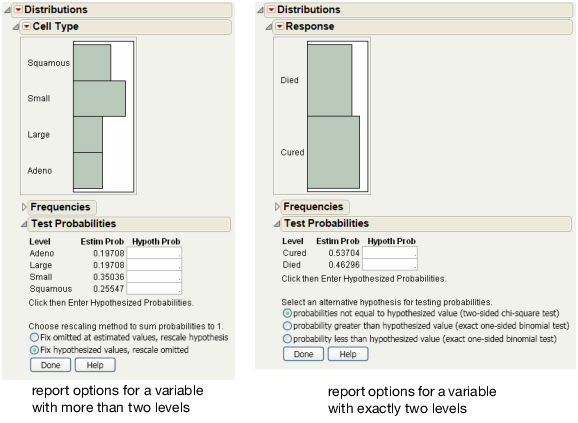Collapse the right Distributions outline
This screenshot has width=578, height=423.
click(x=260, y=10)
